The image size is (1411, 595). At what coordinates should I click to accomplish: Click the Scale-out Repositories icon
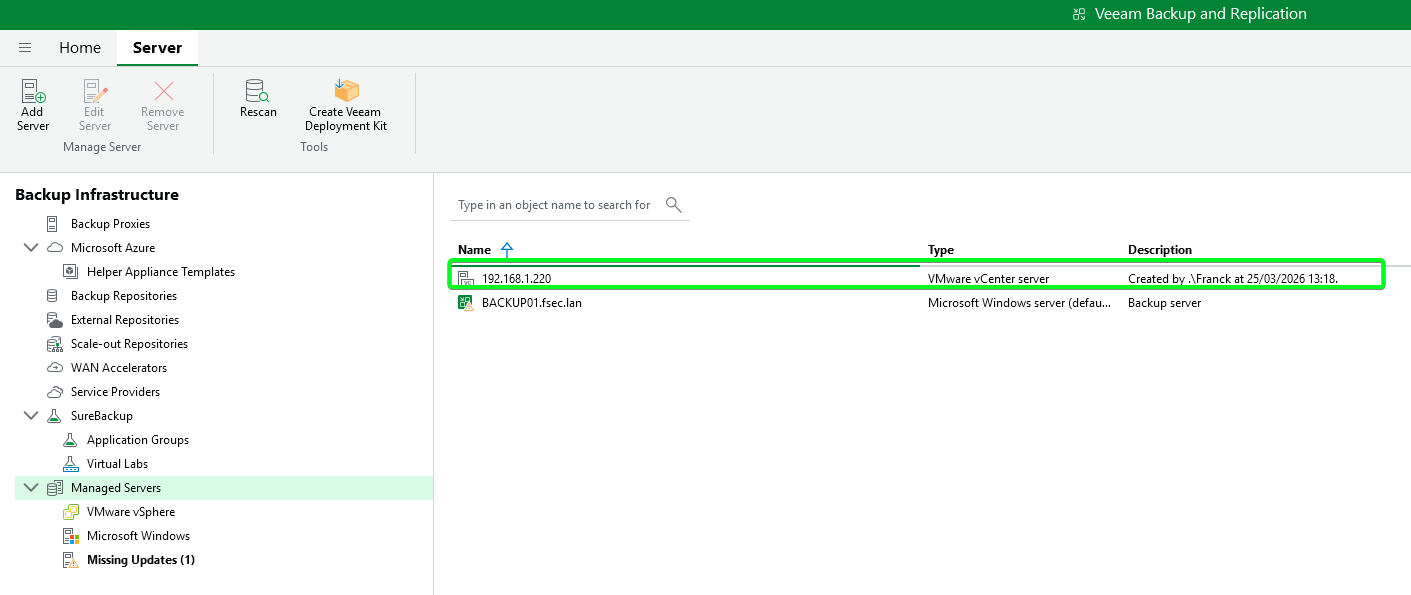[54, 344]
